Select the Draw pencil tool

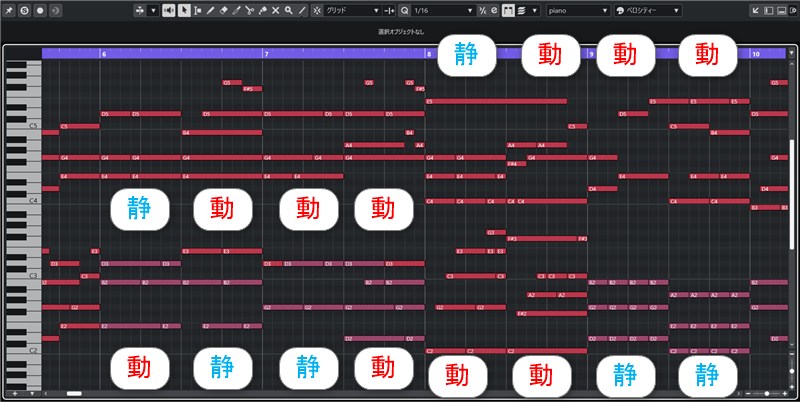click(x=210, y=10)
